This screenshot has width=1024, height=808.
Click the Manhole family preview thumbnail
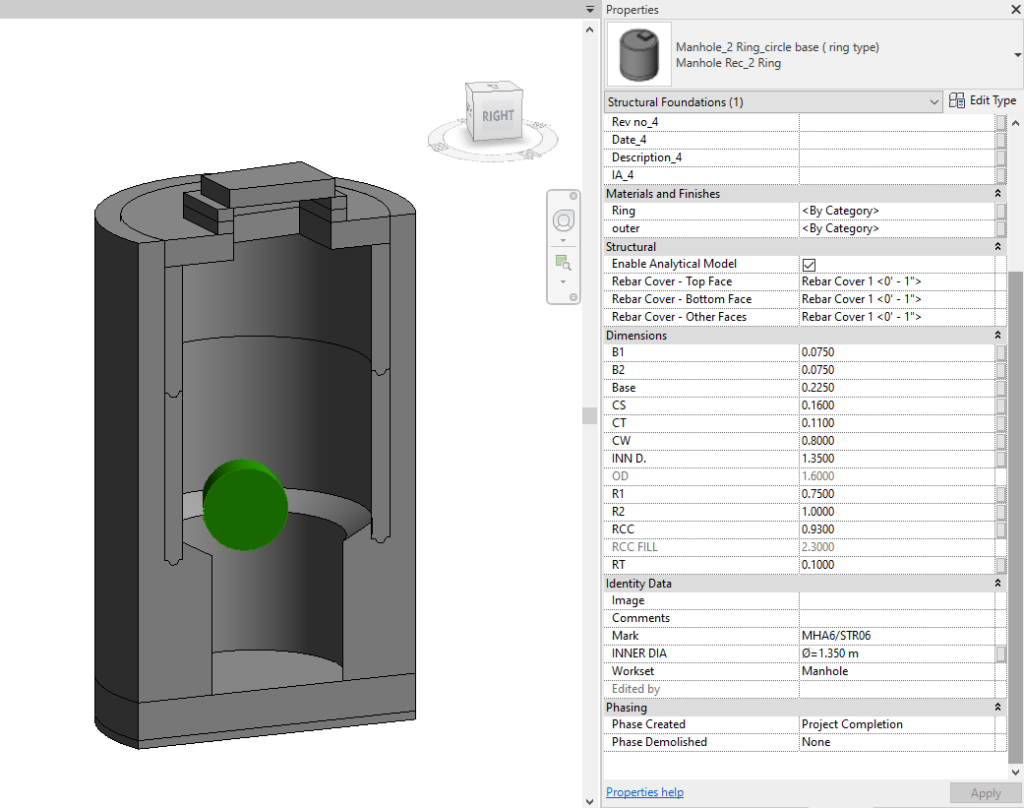[638, 54]
